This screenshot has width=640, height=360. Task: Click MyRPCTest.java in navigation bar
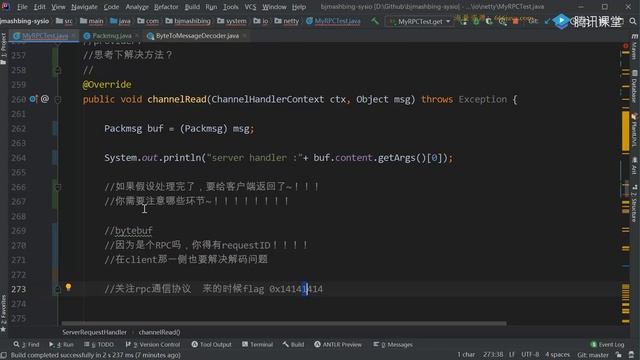click(x=333, y=21)
